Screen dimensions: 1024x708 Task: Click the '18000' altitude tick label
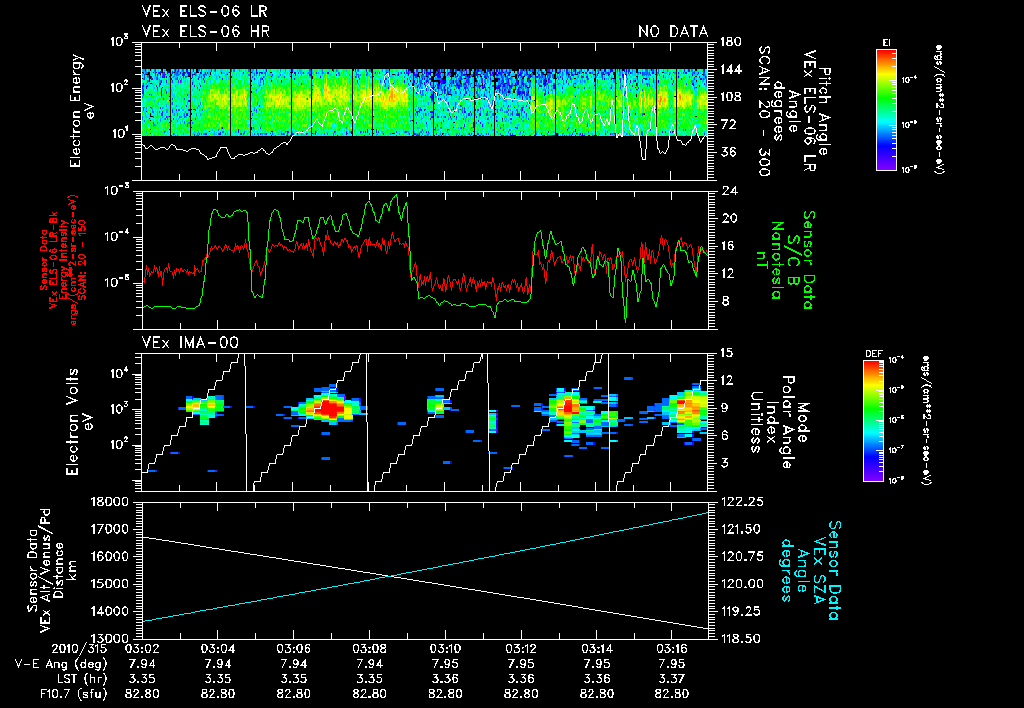click(110, 502)
